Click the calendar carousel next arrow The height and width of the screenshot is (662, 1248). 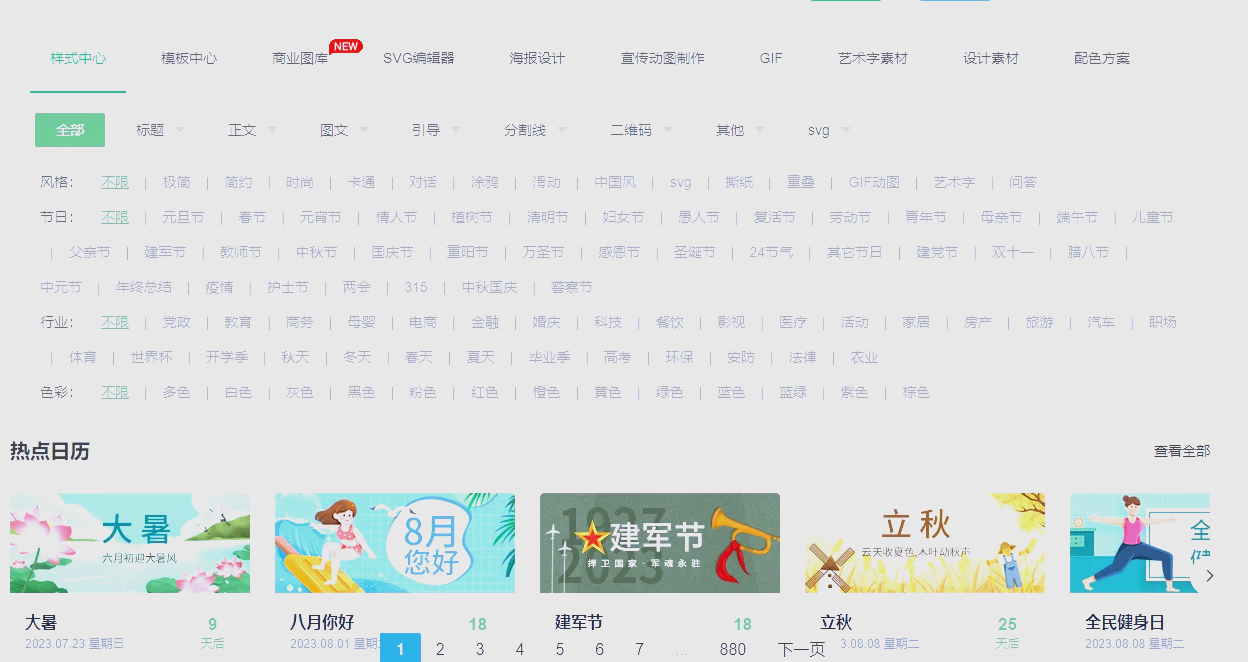[1210, 576]
